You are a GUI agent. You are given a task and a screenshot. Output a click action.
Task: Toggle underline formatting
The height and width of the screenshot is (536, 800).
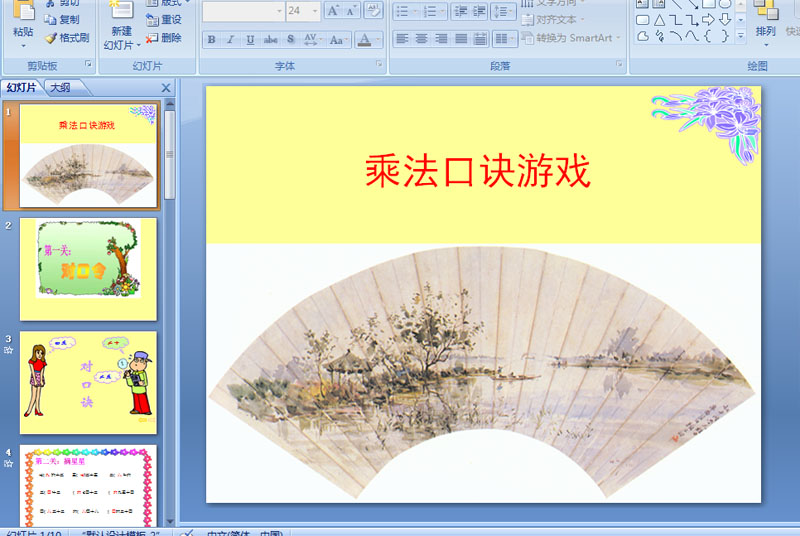coord(250,39)
